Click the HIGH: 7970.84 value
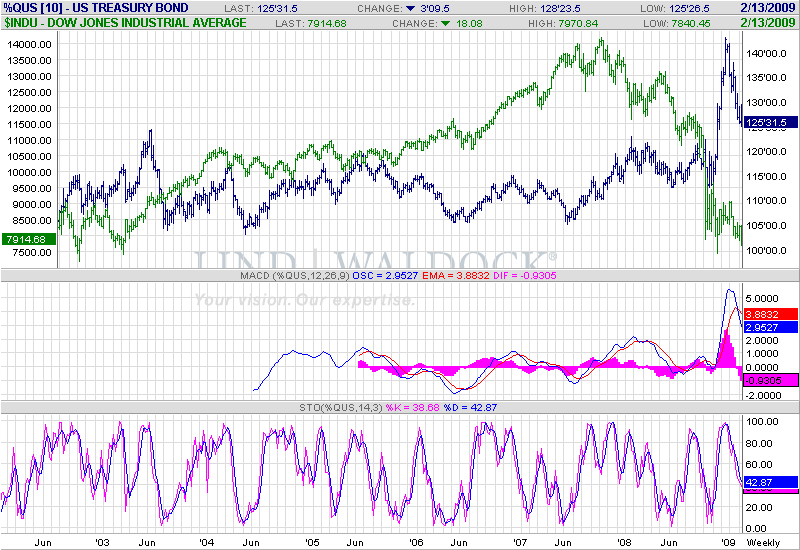The height and width of the screenshot is (550, 800). tap(563, 23)
